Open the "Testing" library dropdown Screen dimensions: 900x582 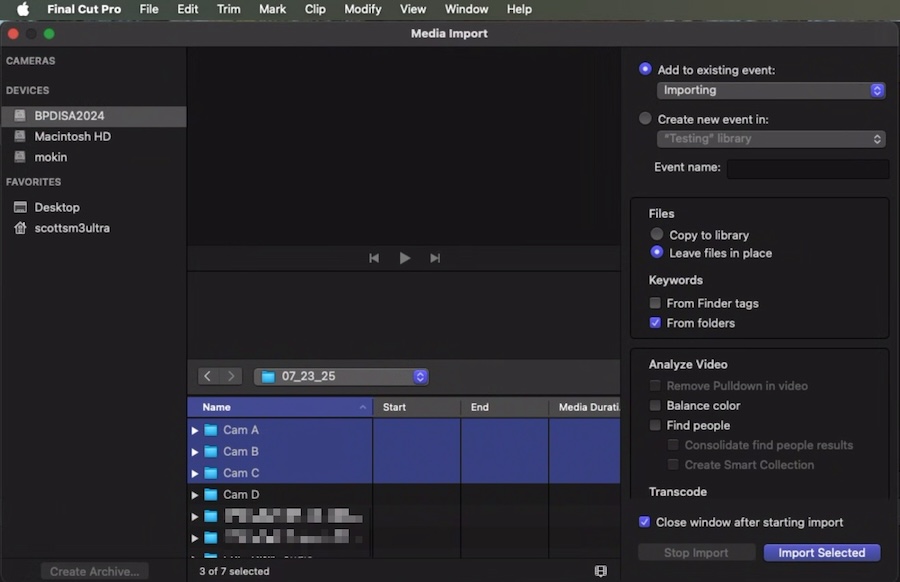(771, 139)
